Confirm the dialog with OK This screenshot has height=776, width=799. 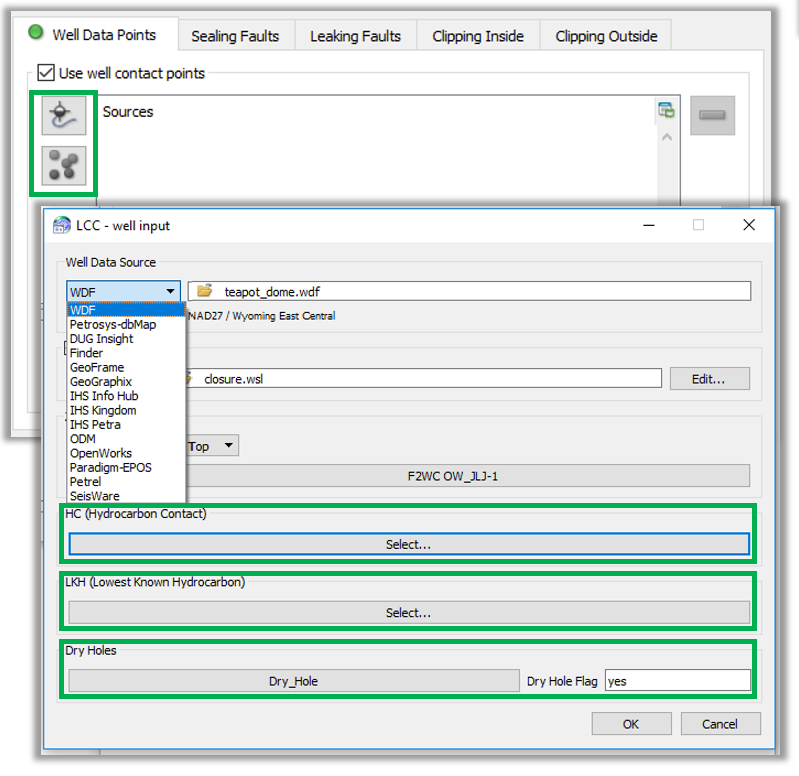click(631, 724)
